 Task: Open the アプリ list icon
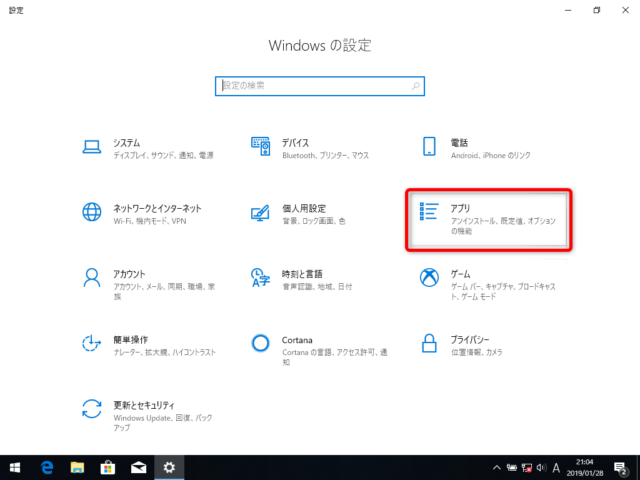[429, 211]
